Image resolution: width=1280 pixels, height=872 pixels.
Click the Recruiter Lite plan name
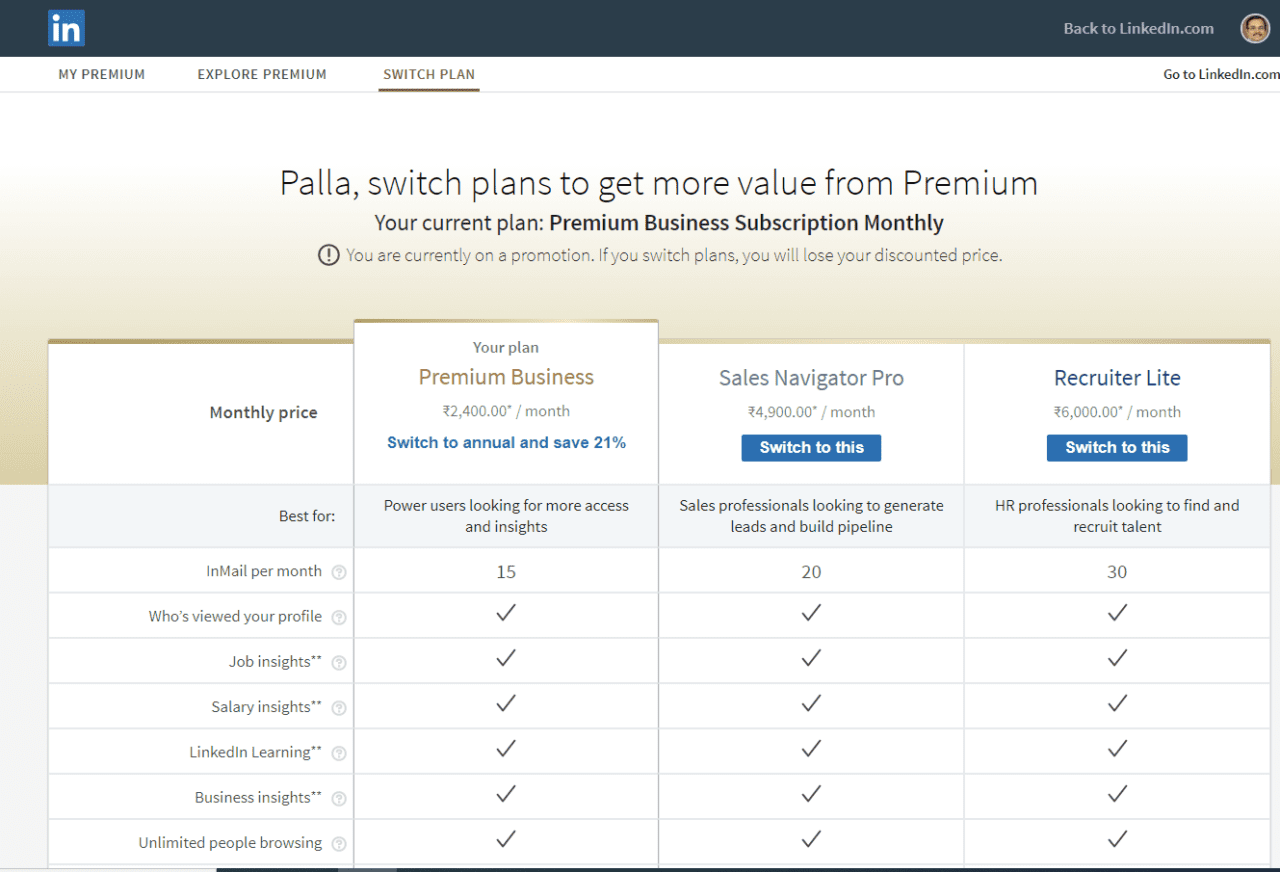point(1117,378)
